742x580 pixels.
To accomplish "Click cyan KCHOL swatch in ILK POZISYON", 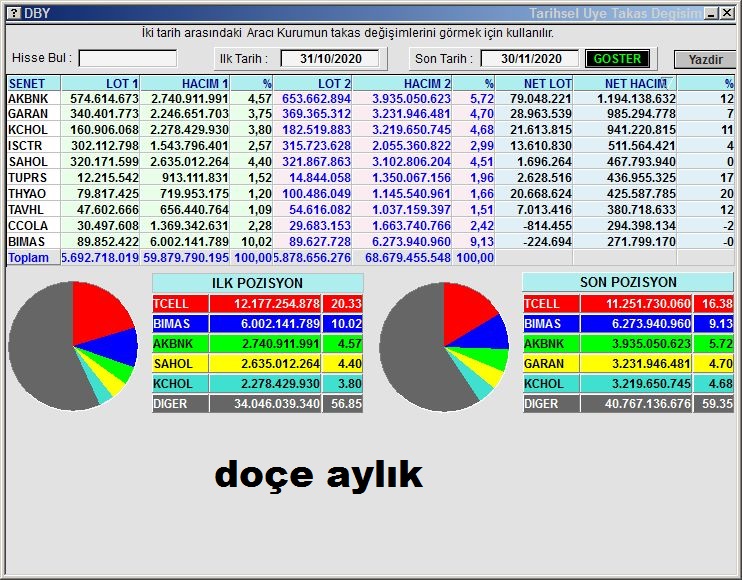I will pyautogui.click(x=180, y=384).
